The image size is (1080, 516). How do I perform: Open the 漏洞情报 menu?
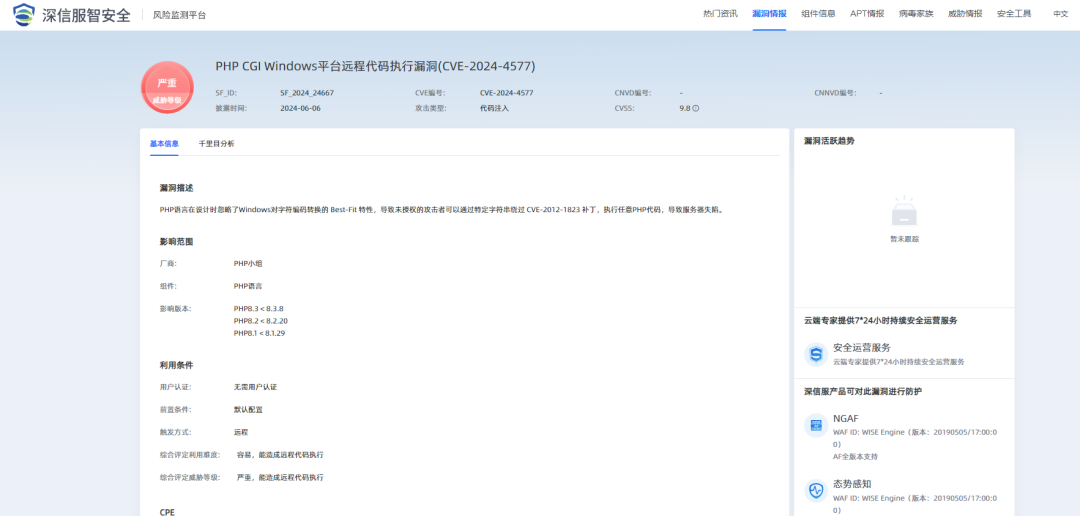tap(769, 14)
